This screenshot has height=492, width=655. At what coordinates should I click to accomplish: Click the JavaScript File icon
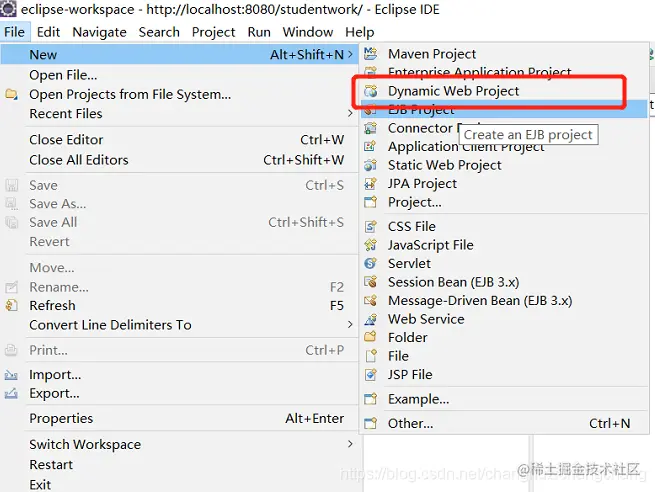(x=371, y=245)
